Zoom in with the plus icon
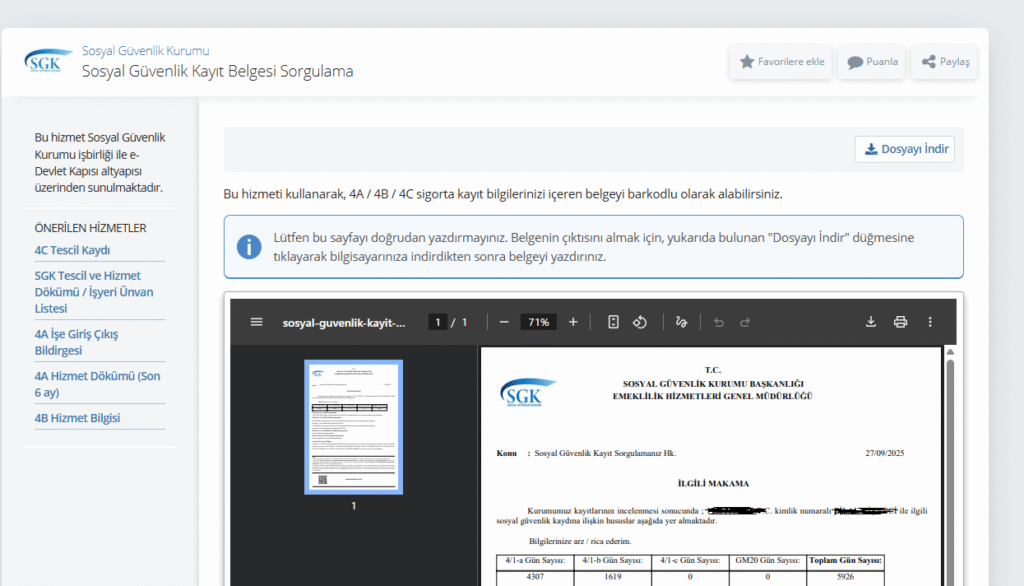The height and width of the screenshot is (586, 1024). click(573, 322)
